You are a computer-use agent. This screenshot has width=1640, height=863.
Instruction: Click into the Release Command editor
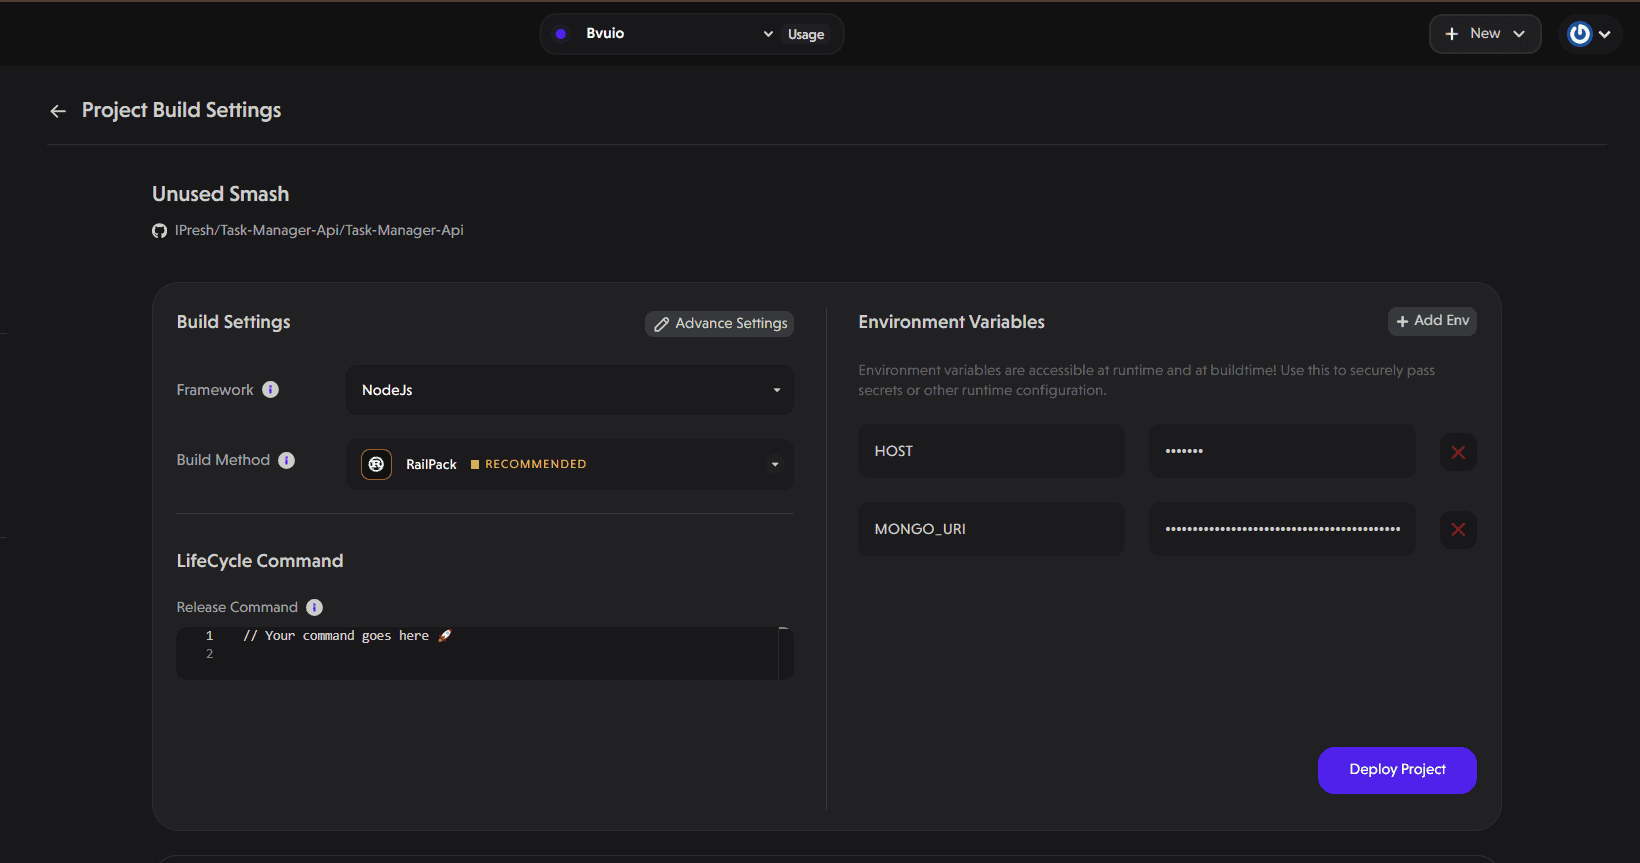(x=485, y=653)
